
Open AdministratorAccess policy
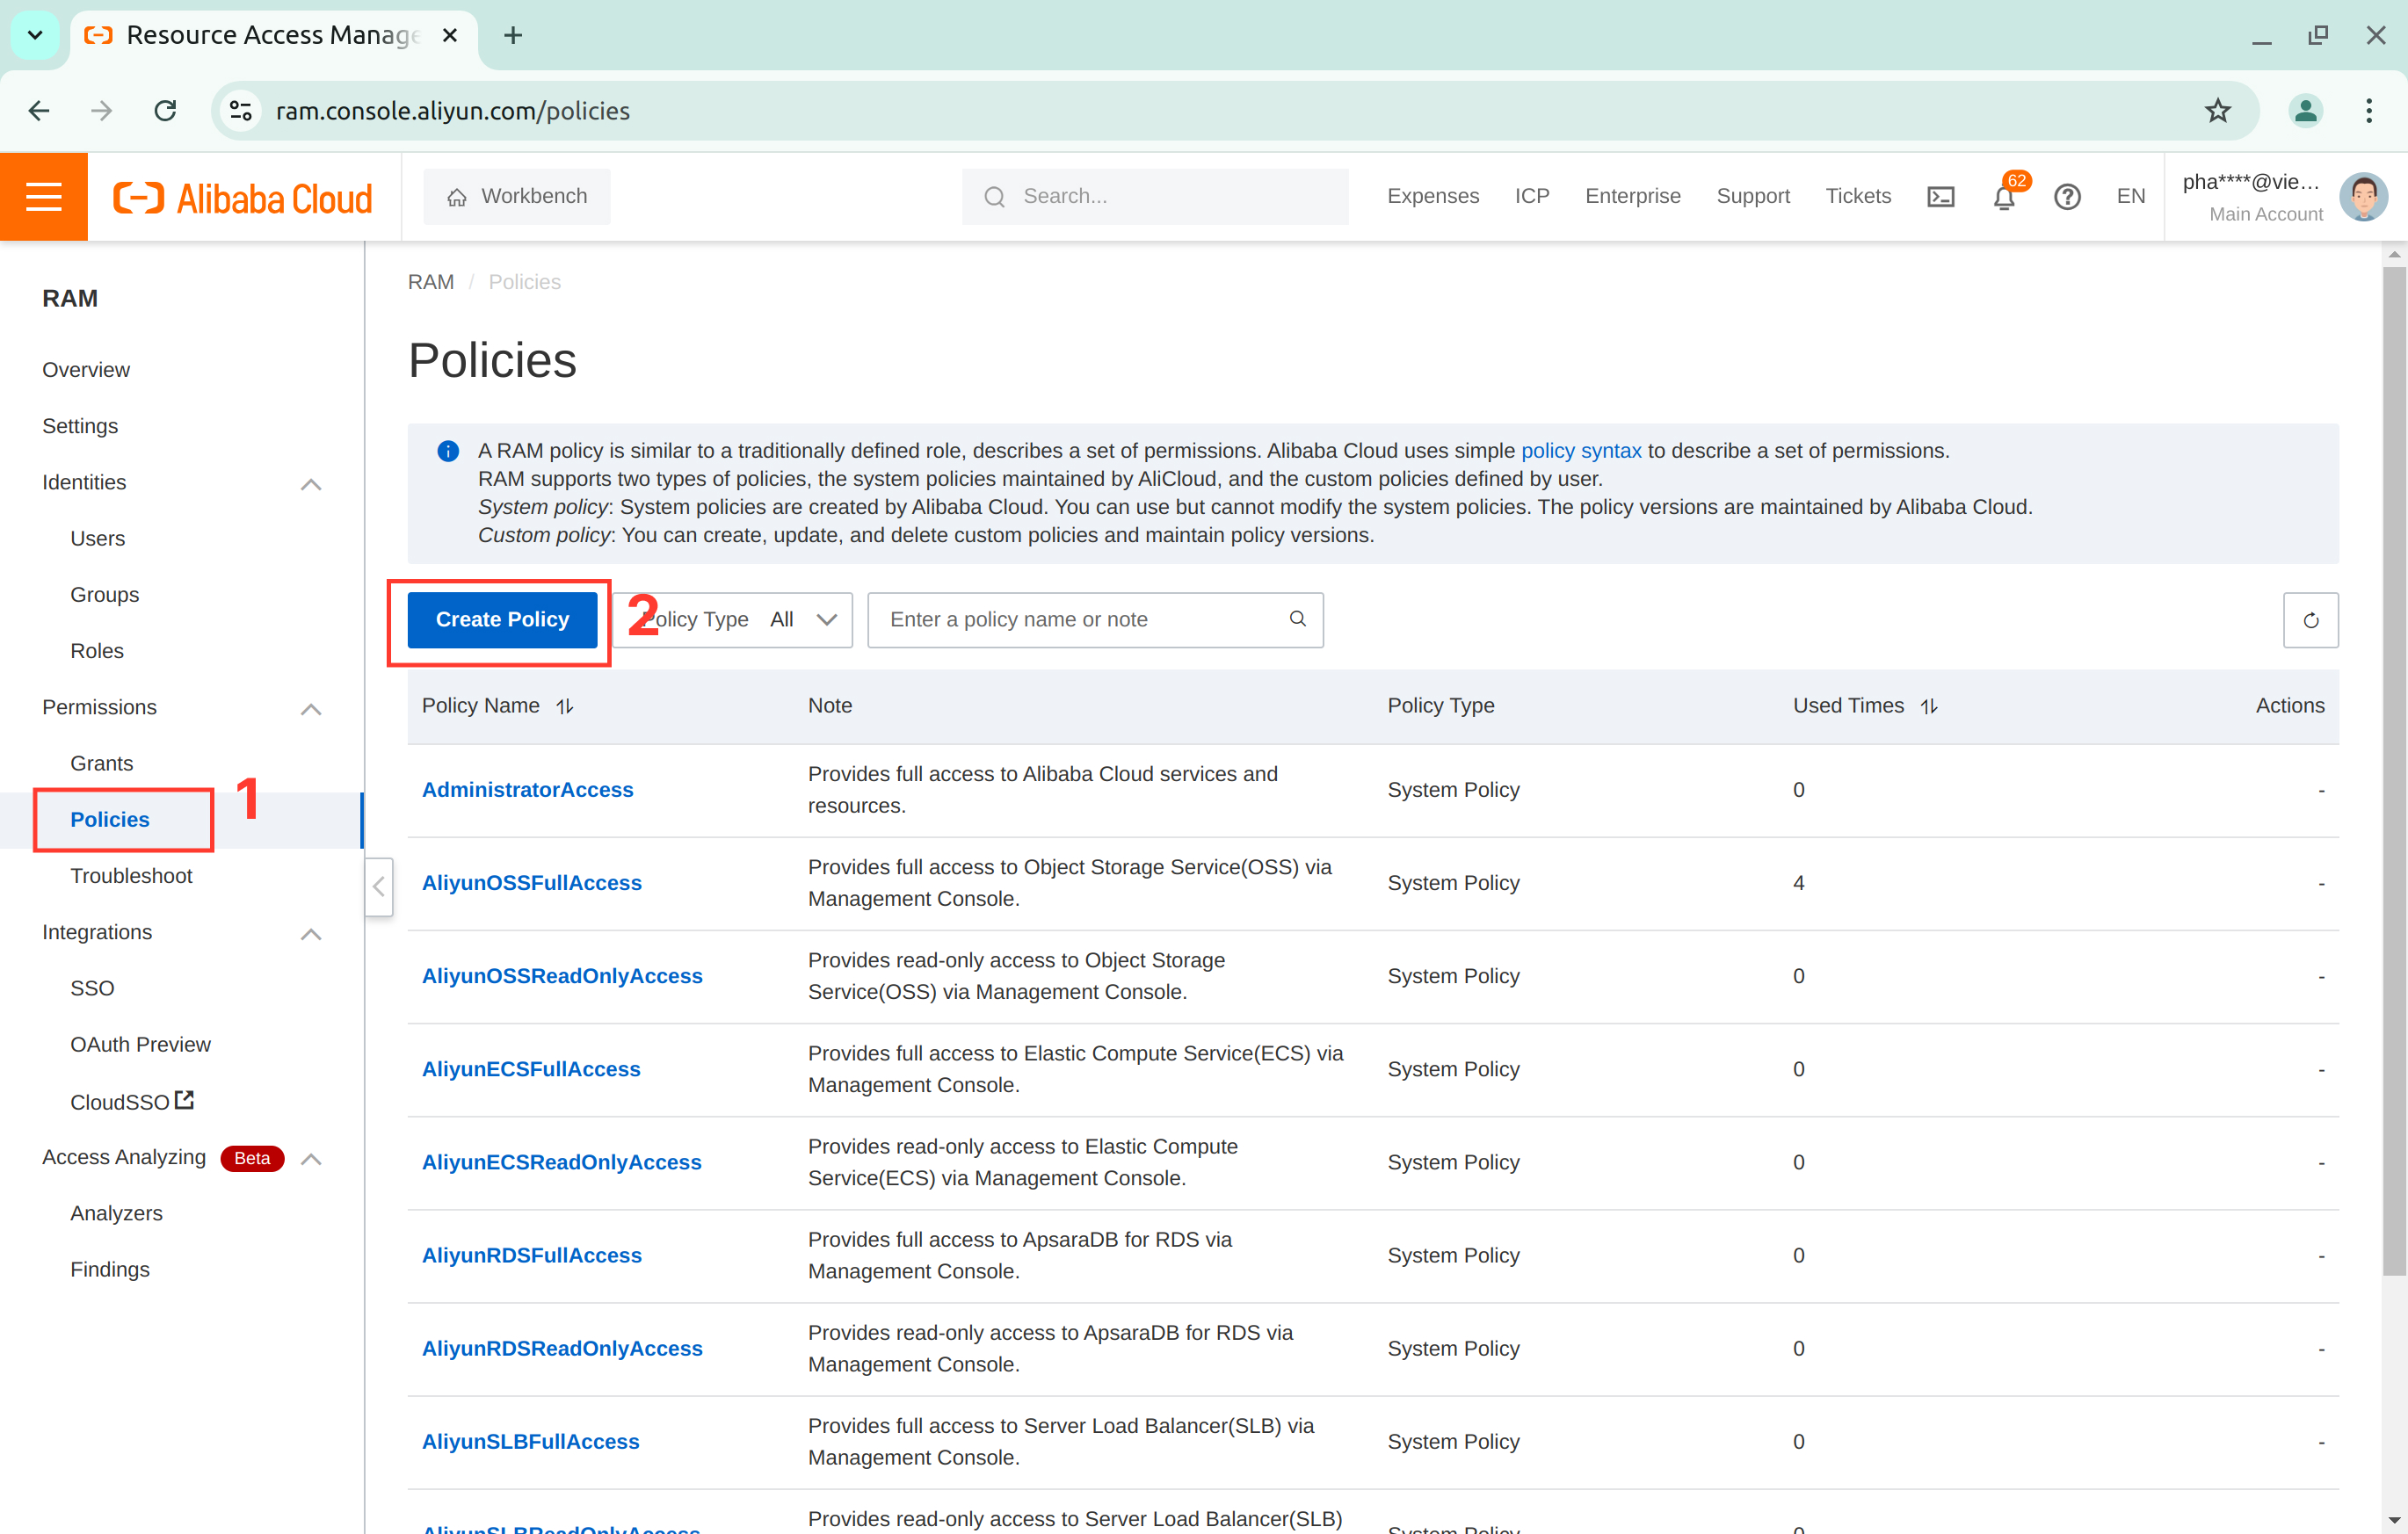[527, 790]
